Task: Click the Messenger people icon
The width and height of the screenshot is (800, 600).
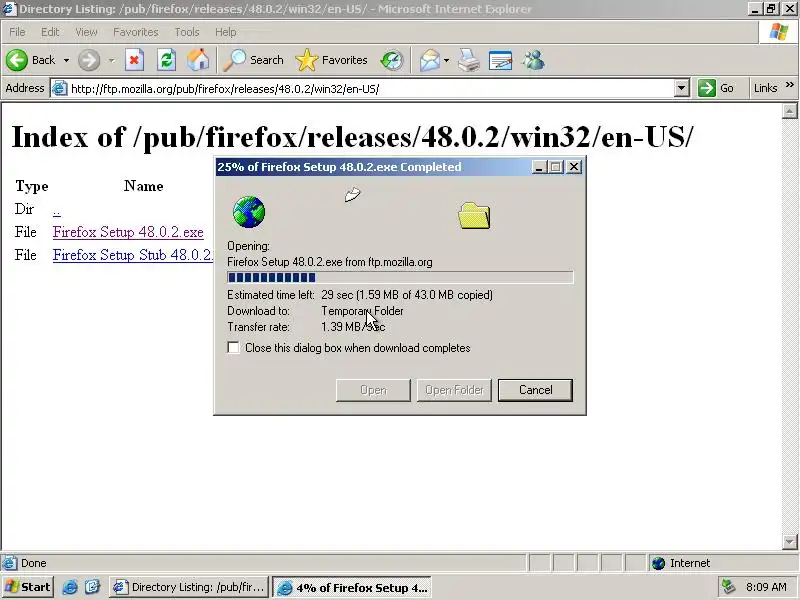Action: [x=533, y=60]
